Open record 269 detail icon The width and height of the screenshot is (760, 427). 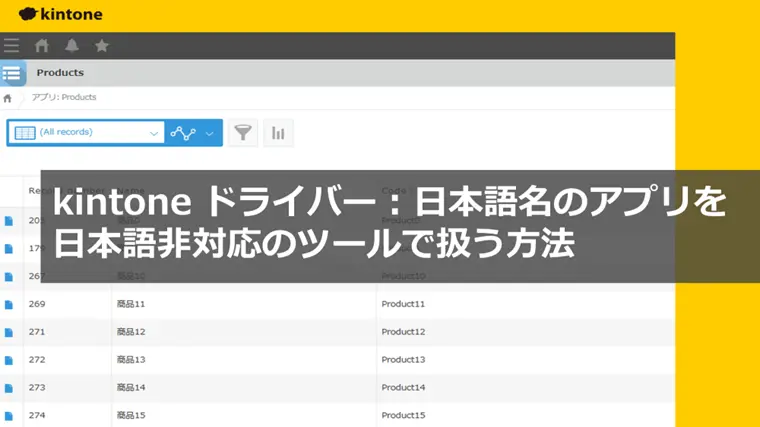pos(9,304)
